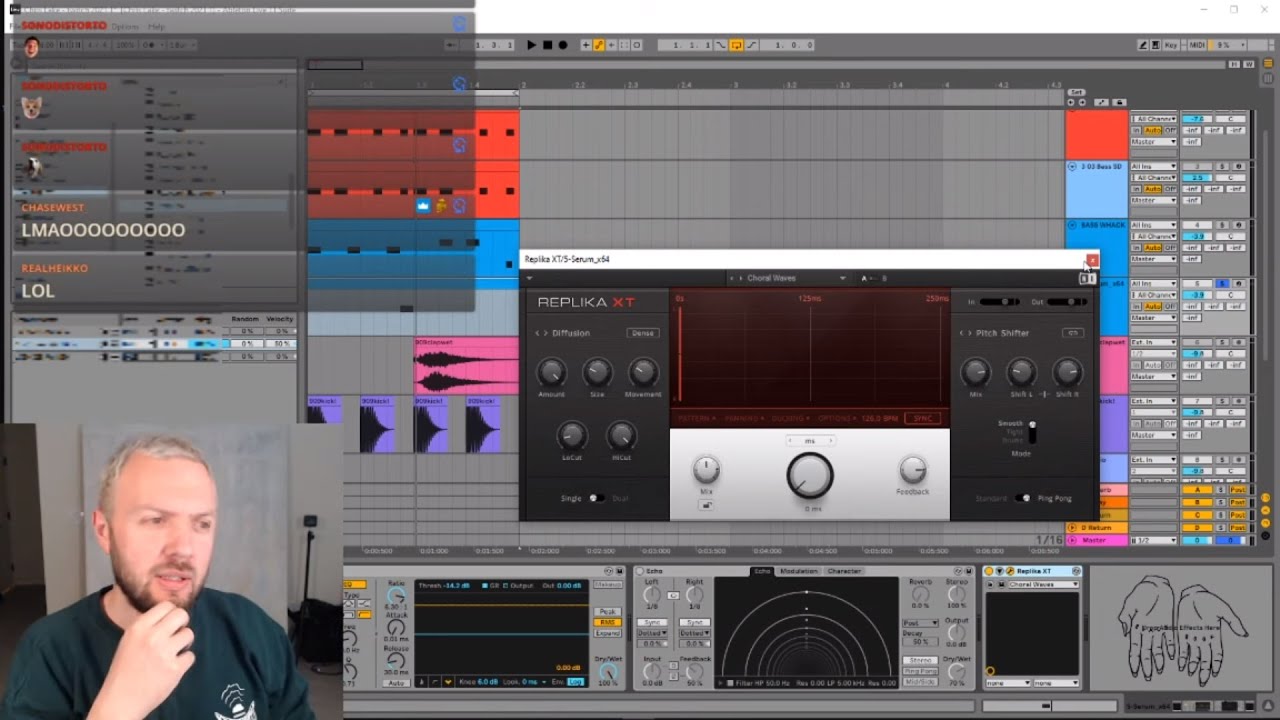Select the Echo Ping Pong mode button
Screen dimensions: 1280x720
point(920,671)
